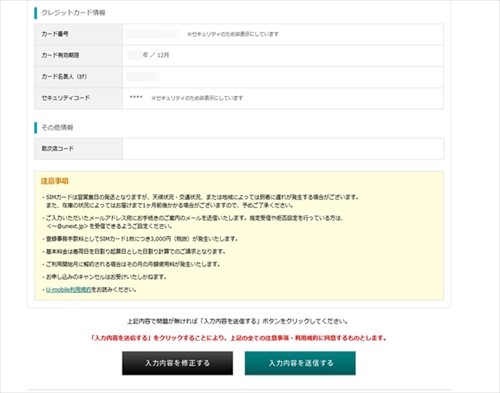Viewport: 500px width, 393px height.
Task: Click the ご利用開始月 cancellation fee notice
Action: click(131, 264)
